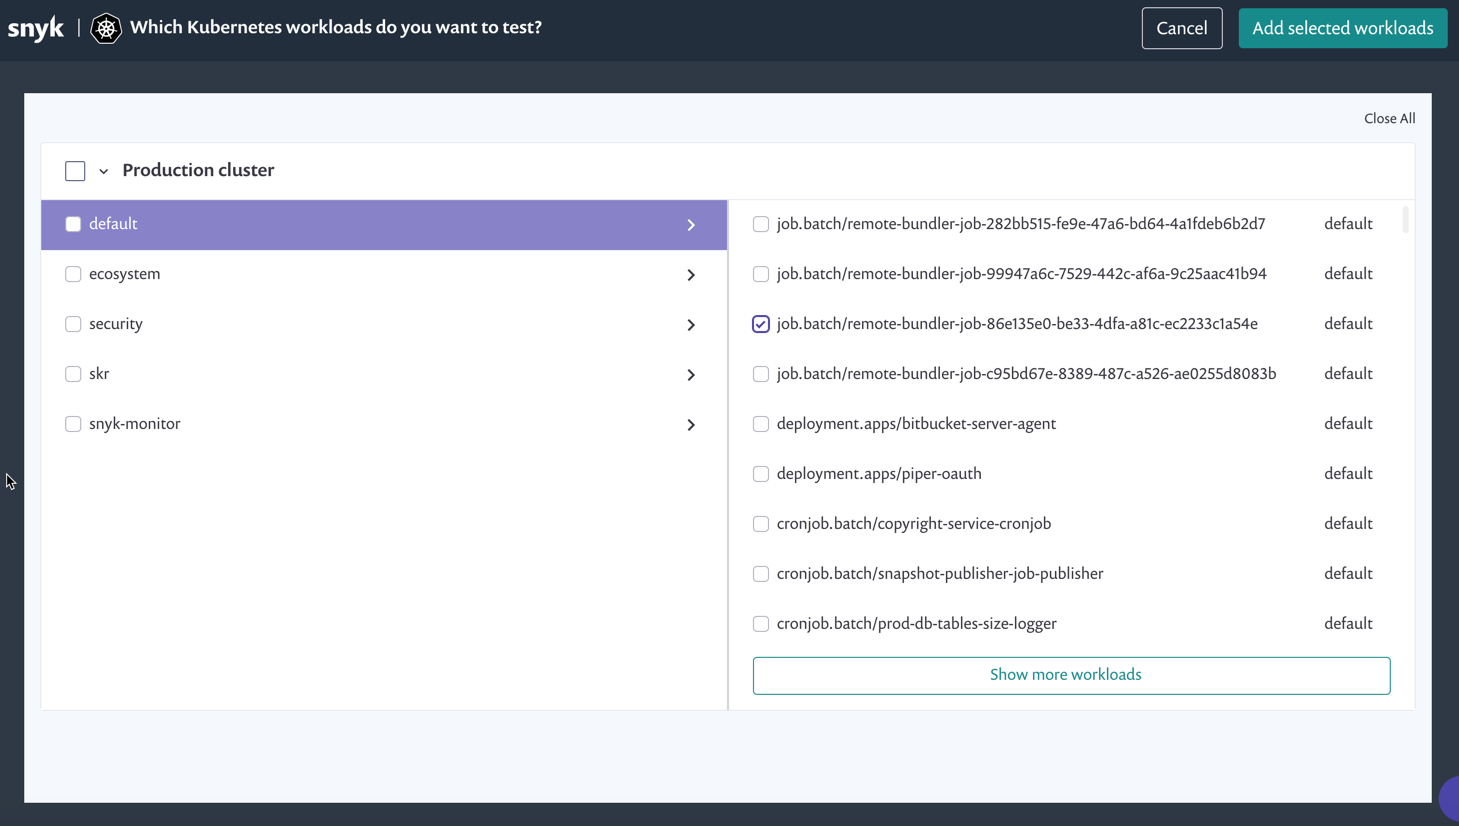This screenshot has height=826, width=1459.
Task: Click the Snyk logo
Action: 36,29
